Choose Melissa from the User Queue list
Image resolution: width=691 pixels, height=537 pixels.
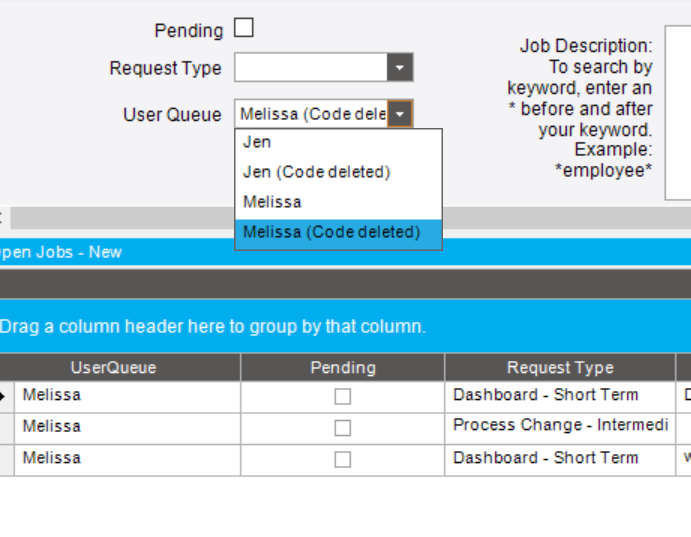click(338, 202)
